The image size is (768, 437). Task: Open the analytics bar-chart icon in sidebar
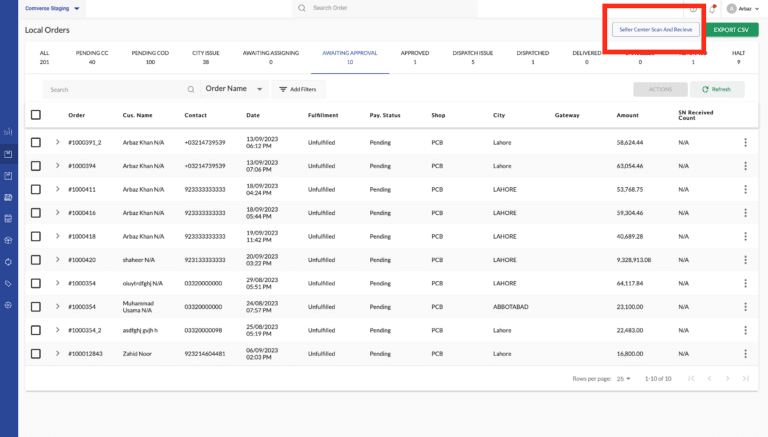pos(8,131)
